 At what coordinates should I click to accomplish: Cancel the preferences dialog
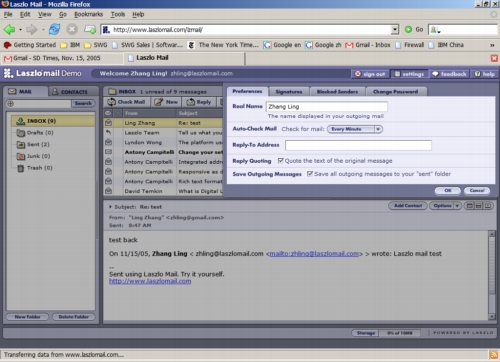(x=477, y=191)
